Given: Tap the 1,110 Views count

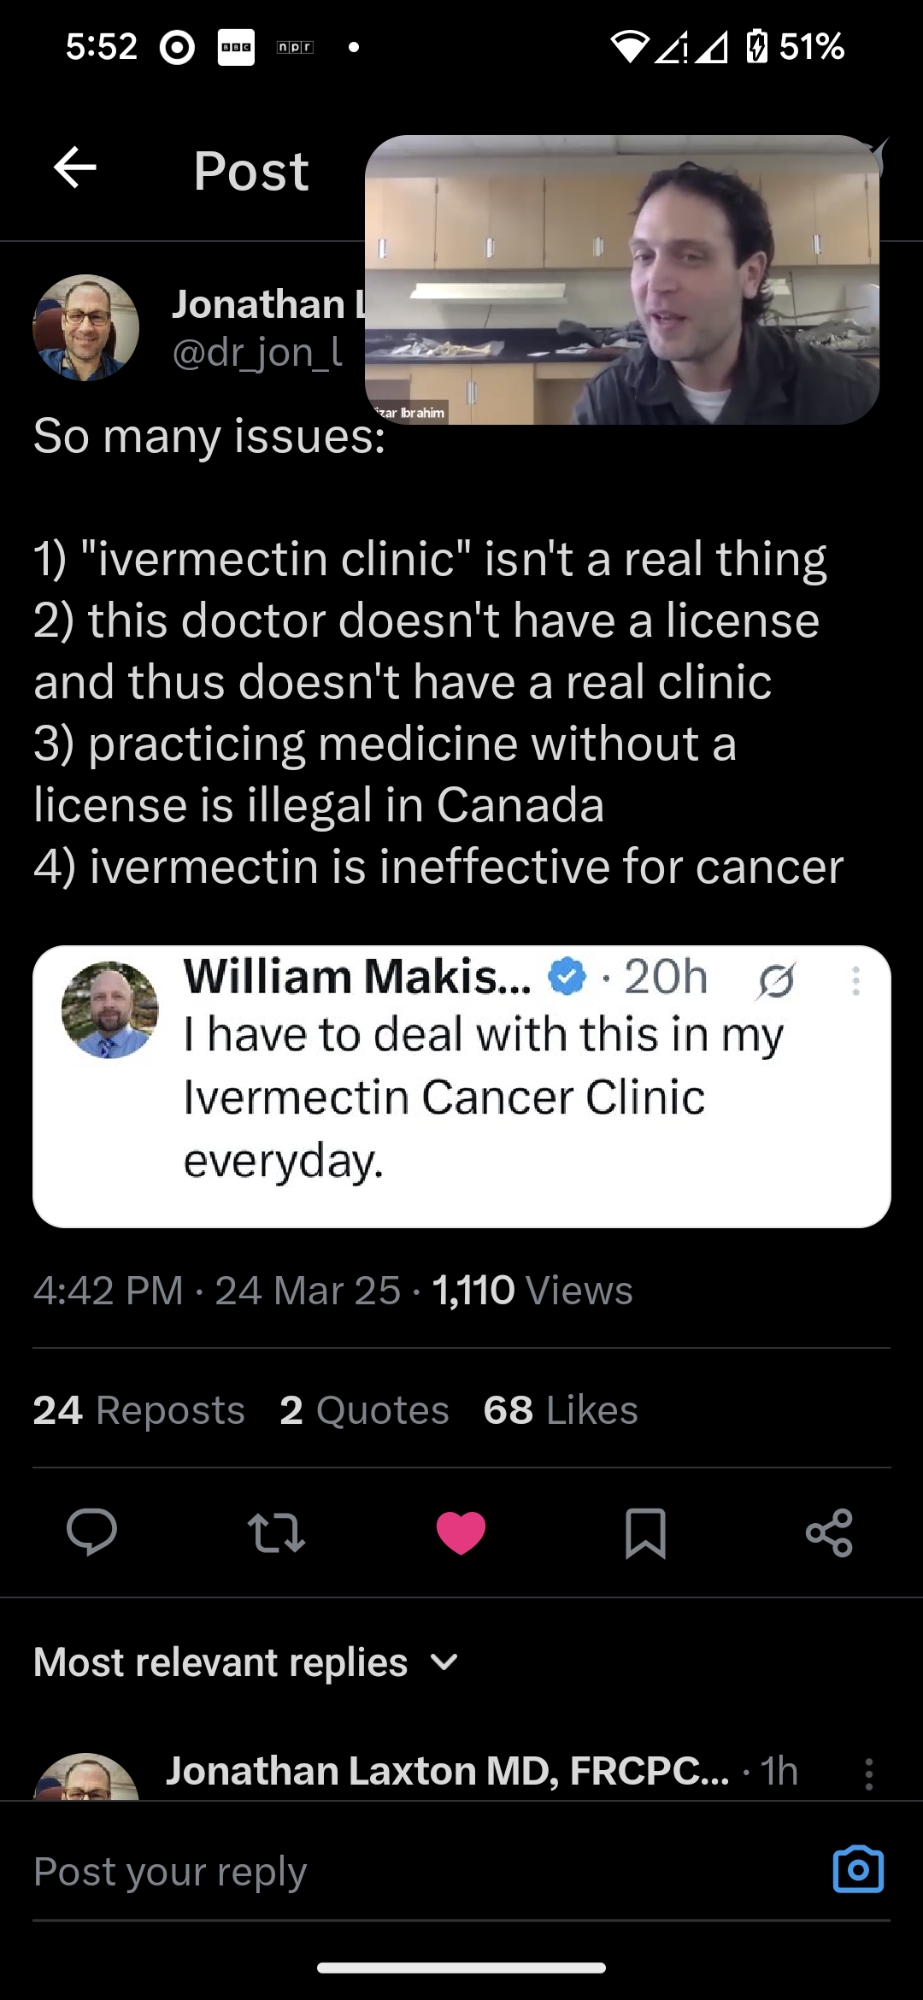Looking at the screenshot, I should (x=532, y=1291).
